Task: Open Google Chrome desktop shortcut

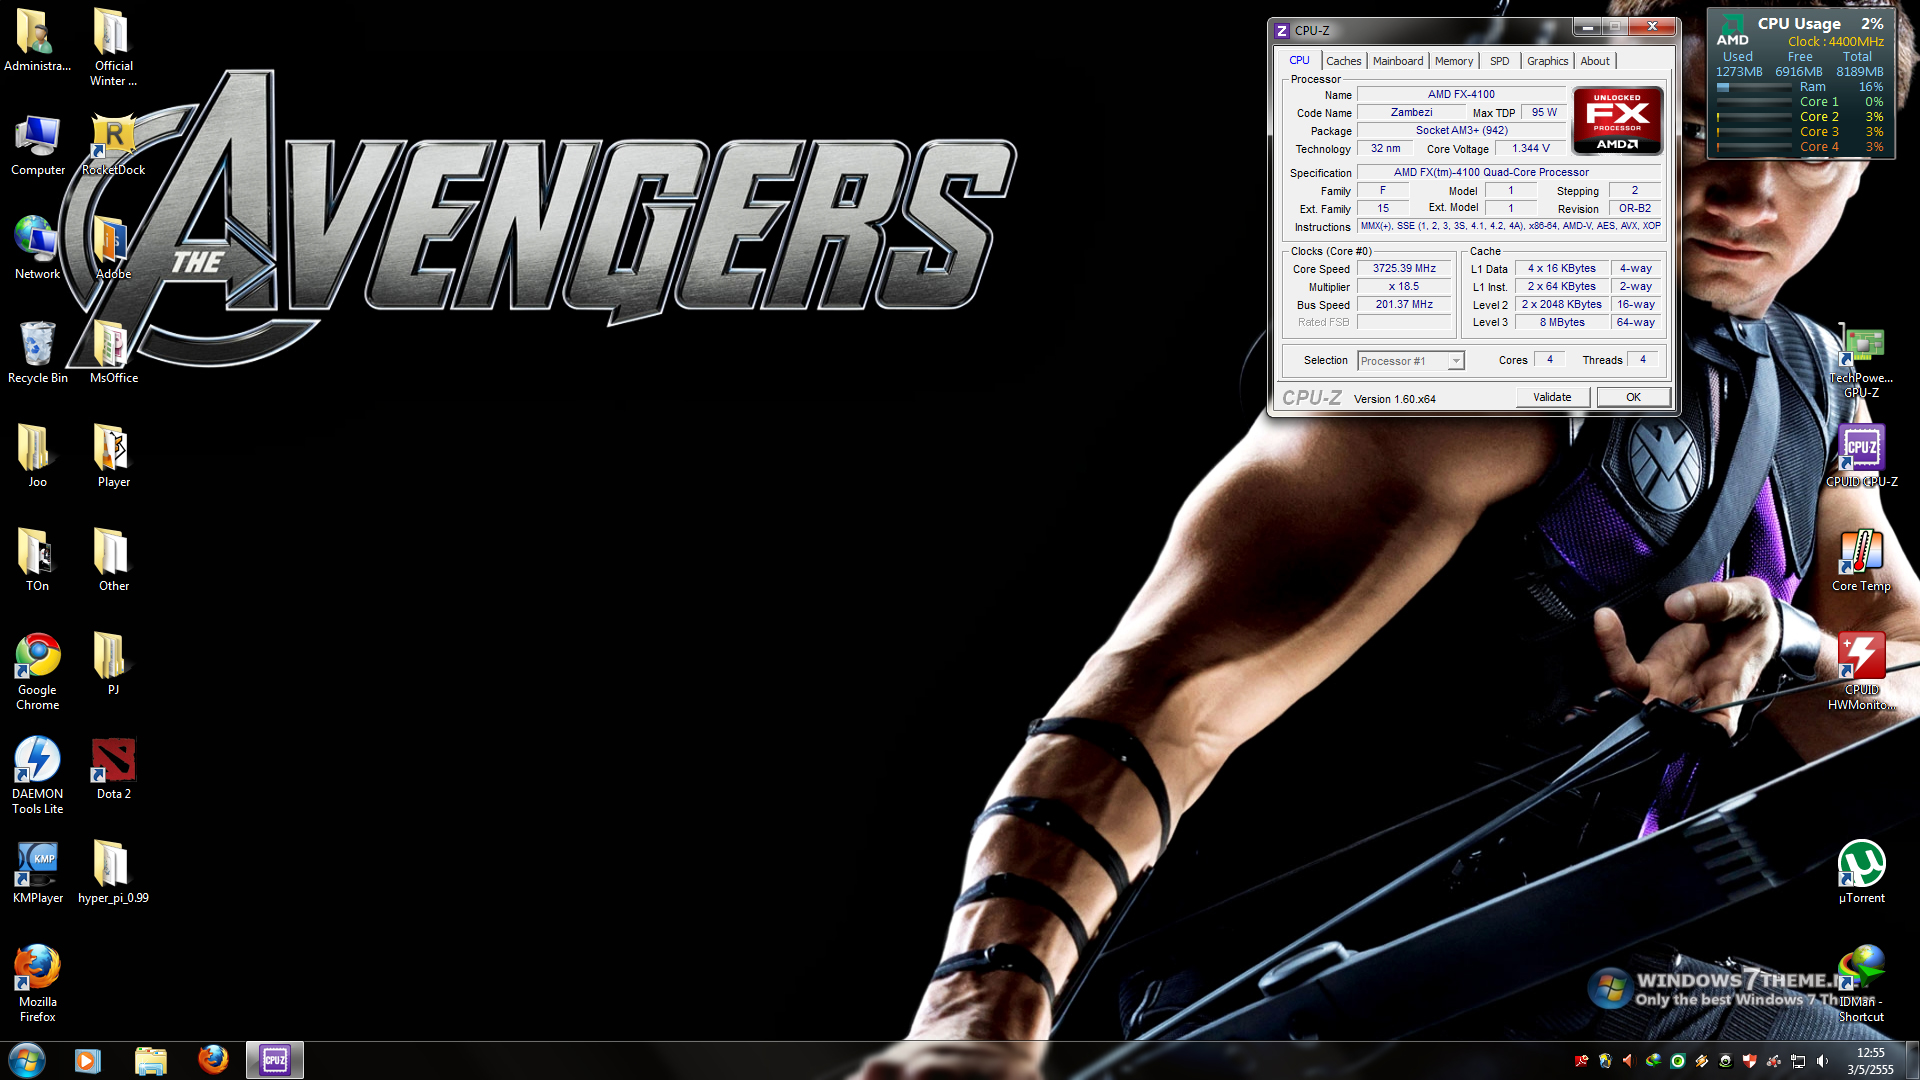Action: (x=37, y=657)
